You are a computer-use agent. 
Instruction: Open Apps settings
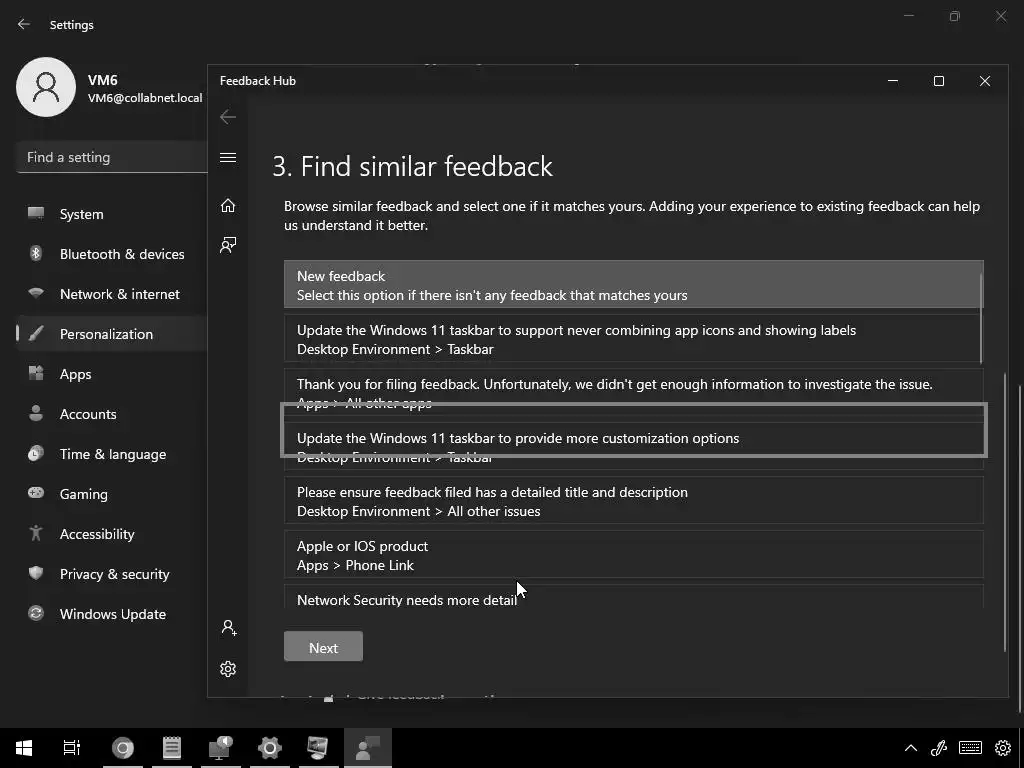pos(112,374)
